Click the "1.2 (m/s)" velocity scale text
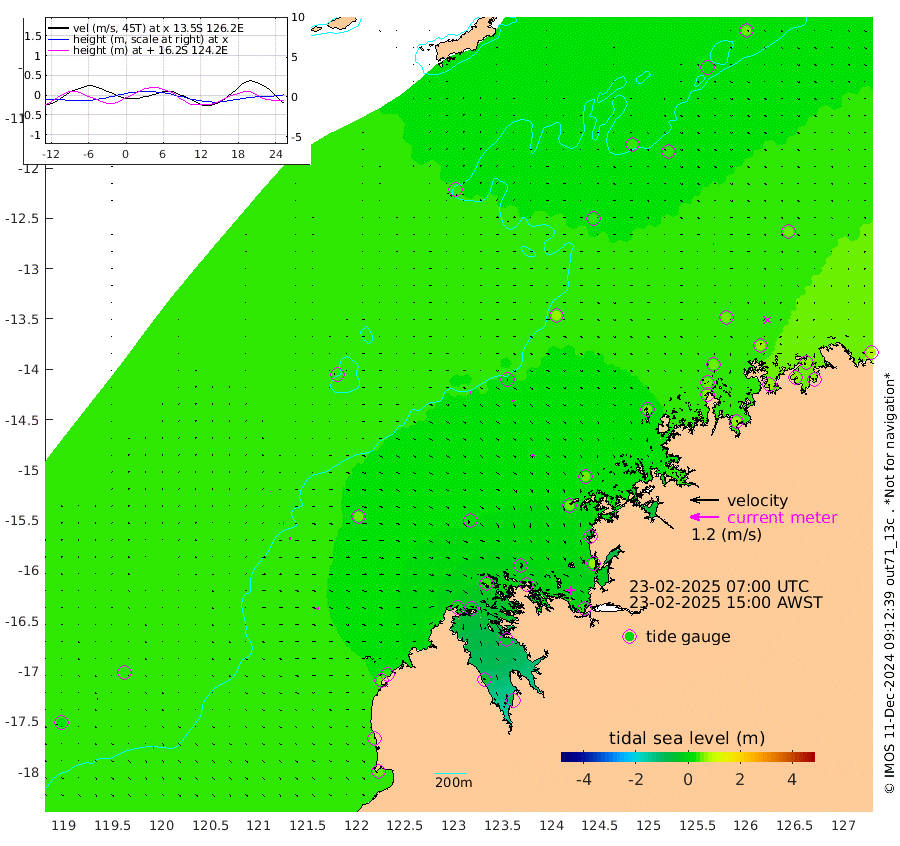This screenshot has width=900, height=846. coord(726,535)
